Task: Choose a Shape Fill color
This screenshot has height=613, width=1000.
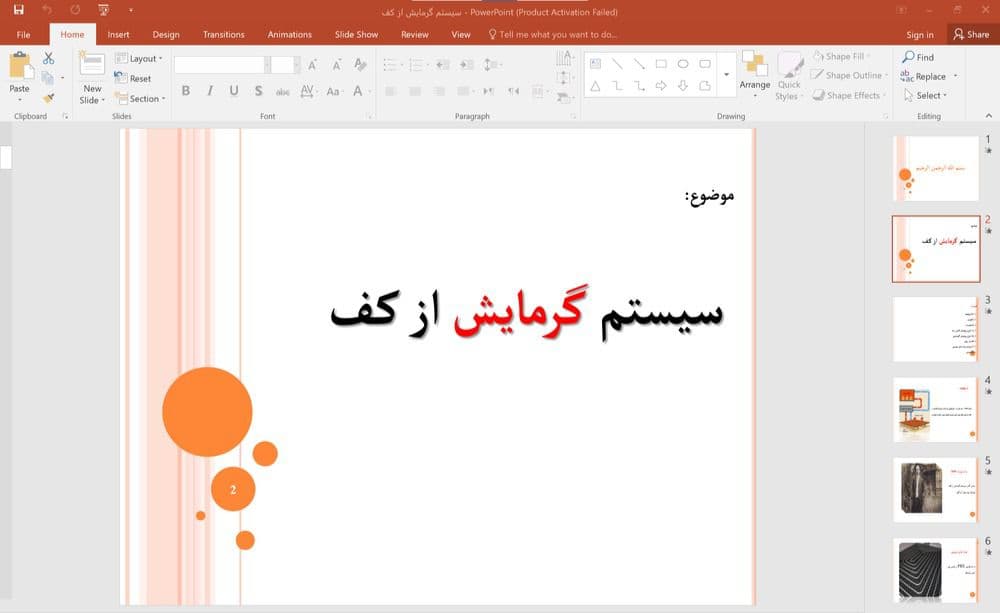Action: (842, 57)
